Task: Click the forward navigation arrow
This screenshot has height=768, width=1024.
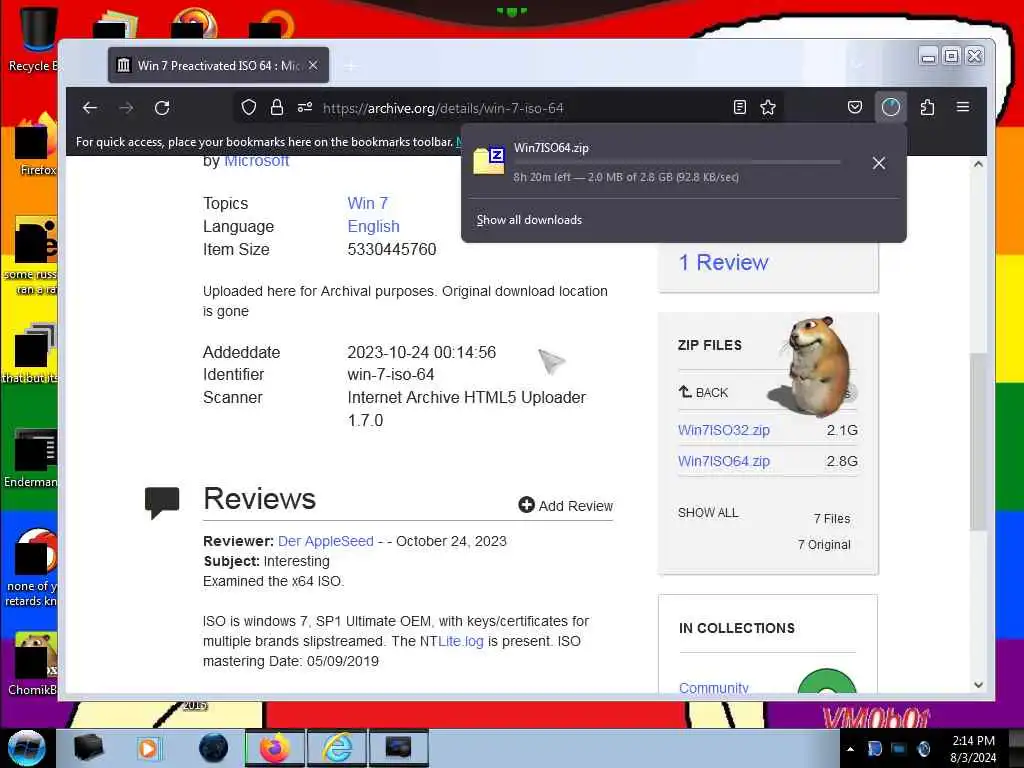Action: point(126,108)
